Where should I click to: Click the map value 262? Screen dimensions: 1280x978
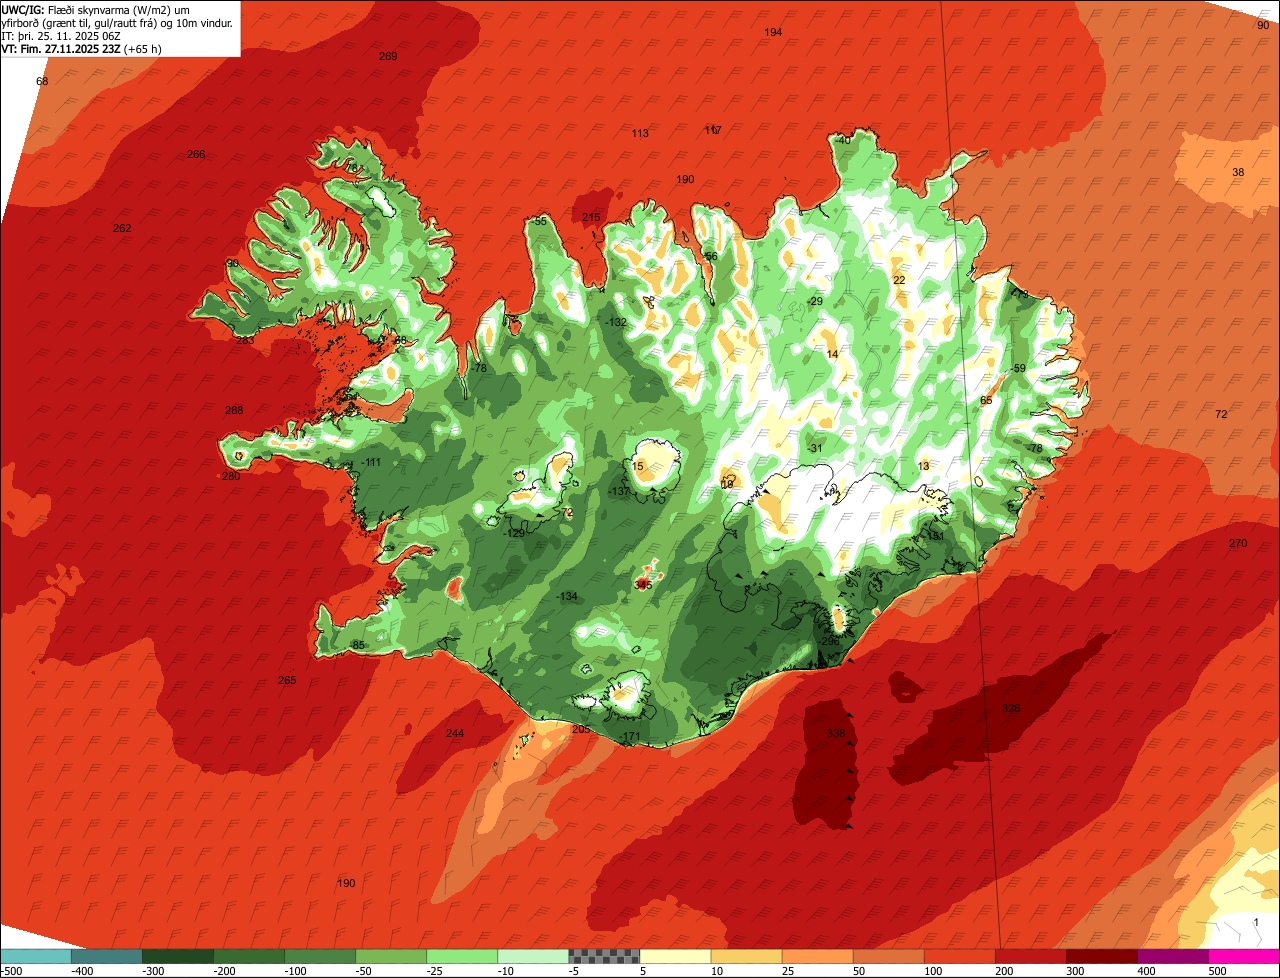[x=122, y=228]
